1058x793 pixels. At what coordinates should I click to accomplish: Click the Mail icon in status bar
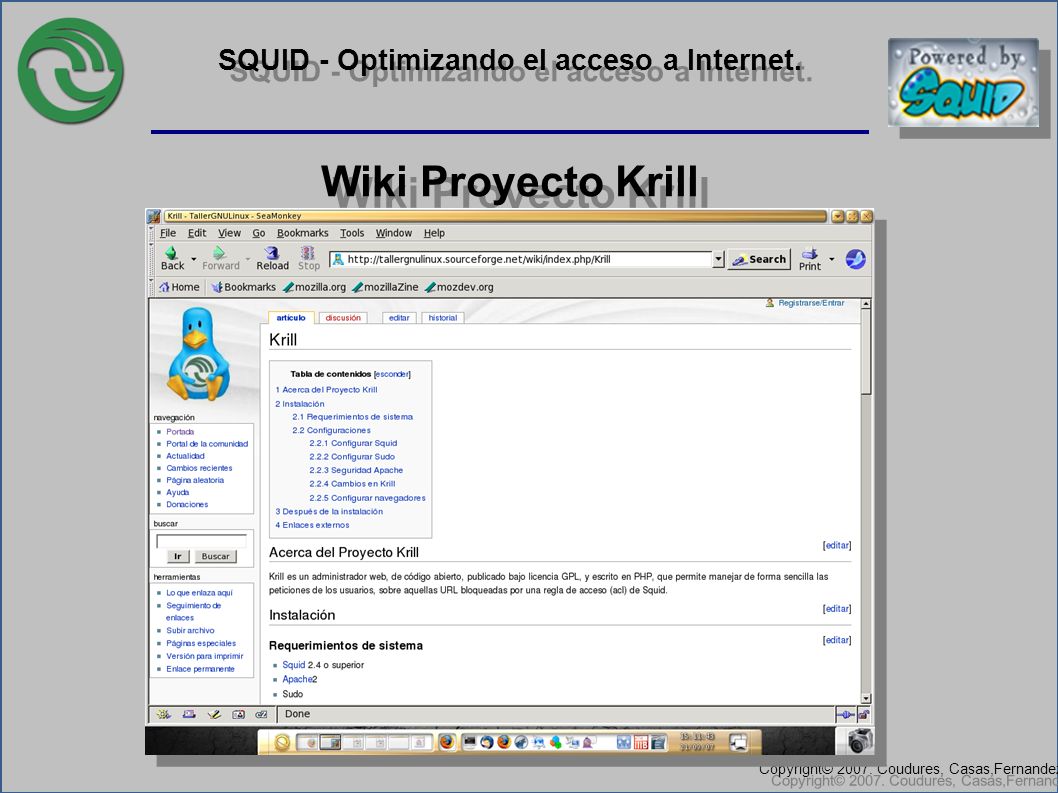[189, 714]
